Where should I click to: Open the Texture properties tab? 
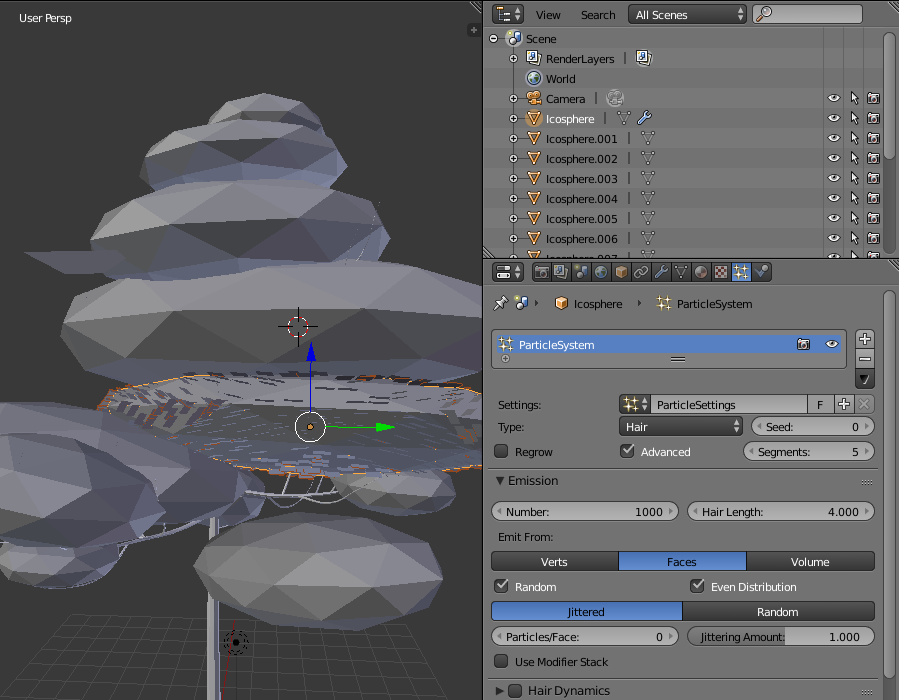(x=721, y=272)
